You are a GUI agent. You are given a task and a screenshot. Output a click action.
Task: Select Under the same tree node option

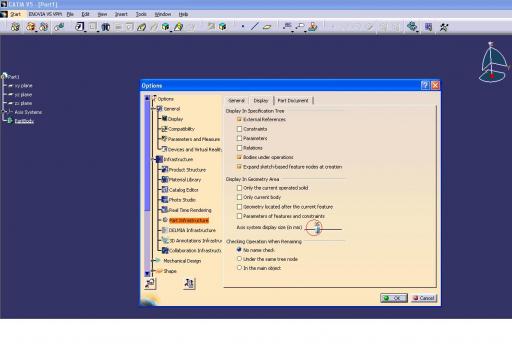coord(239,259)
